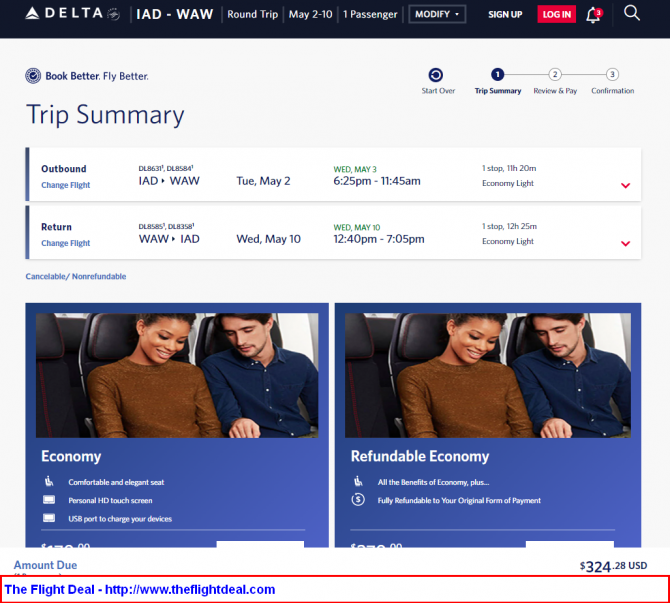This screenshot has width=670, height=603.
Task: Click the 12:40pm - 7:05pm return times
Action: [x=379, y=239]
